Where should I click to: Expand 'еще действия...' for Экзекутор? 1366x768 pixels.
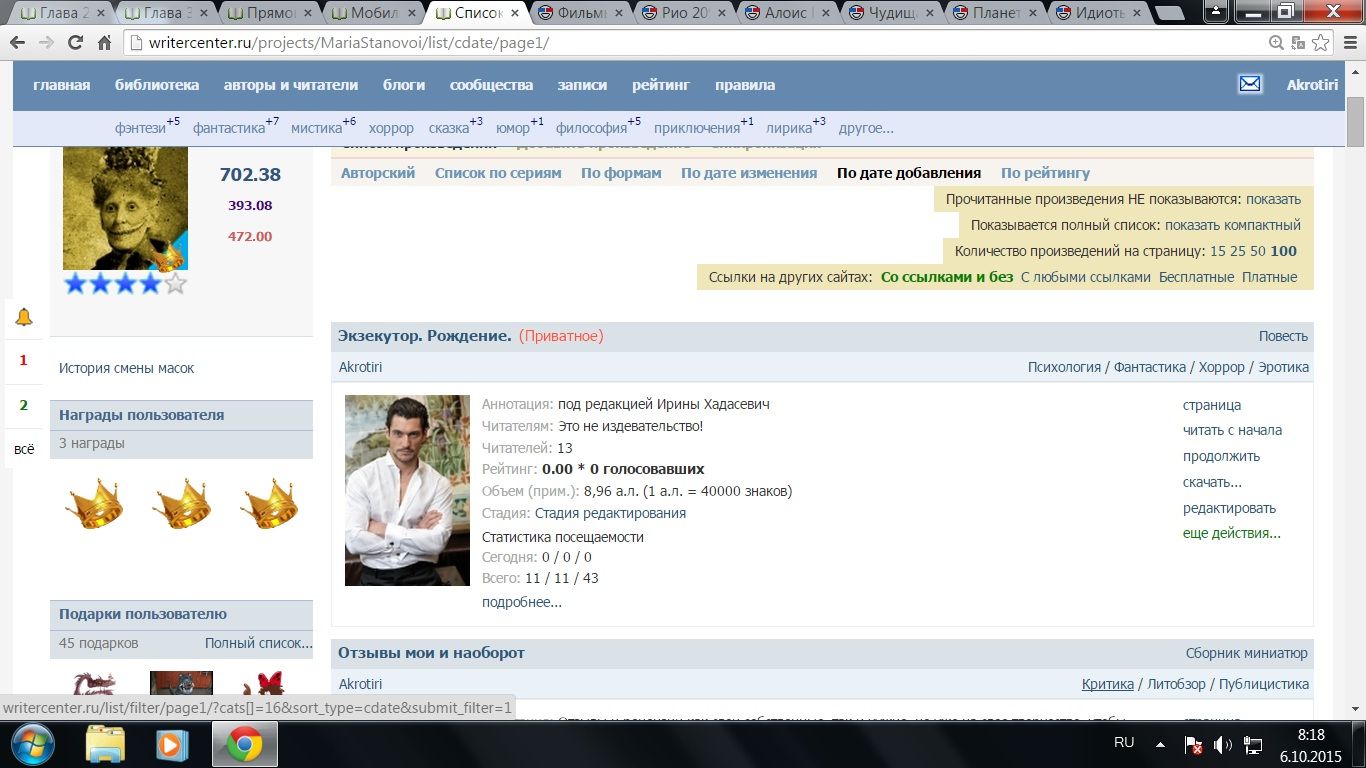click(1231, 533)
